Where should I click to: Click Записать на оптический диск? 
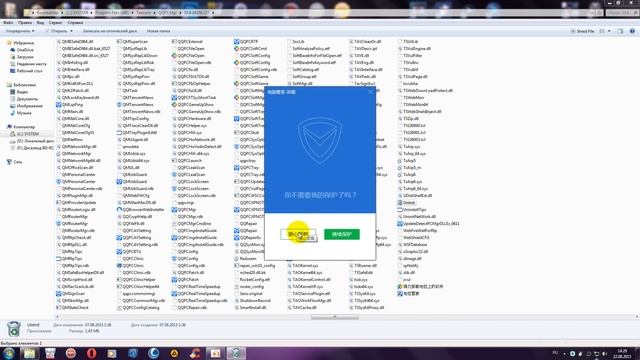[110, 31]
